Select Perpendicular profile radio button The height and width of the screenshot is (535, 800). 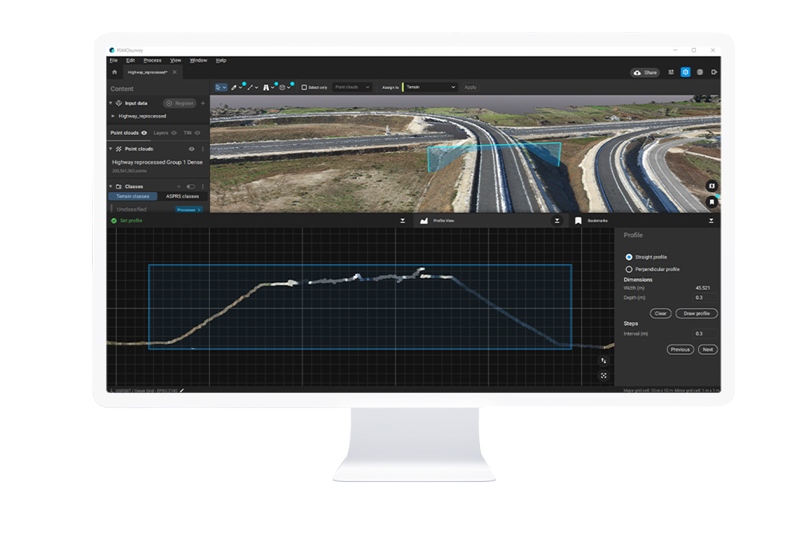(x=629, y=269)
